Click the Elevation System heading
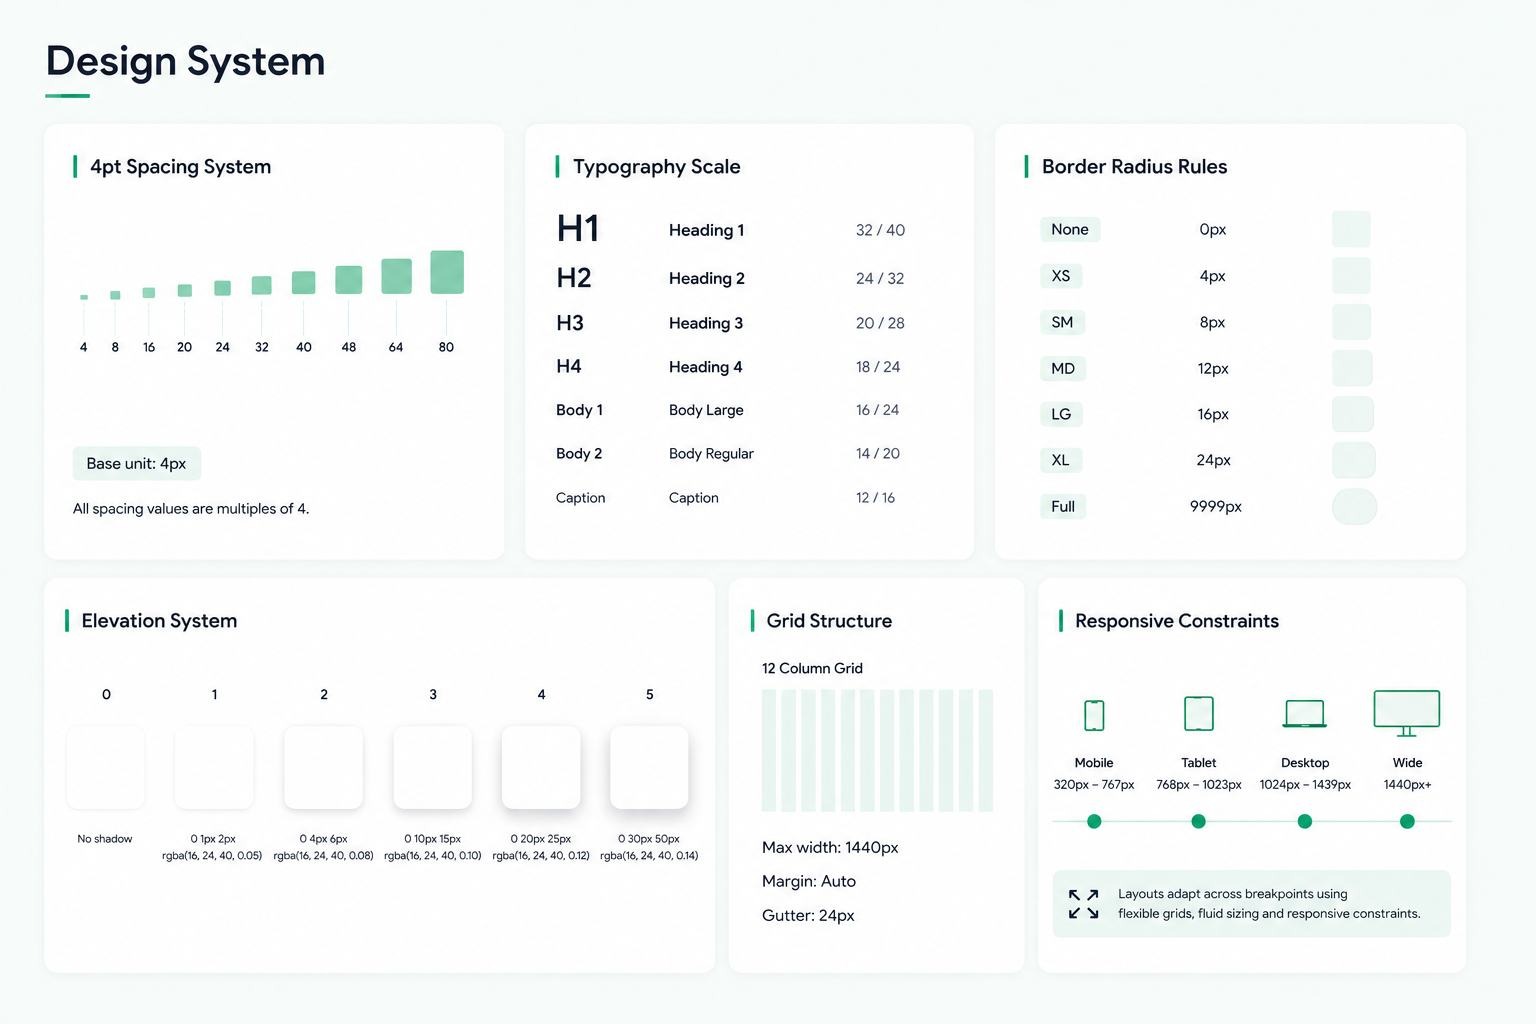The height and width of the screenshot is (1024, 1536). [x=159, y=621]
